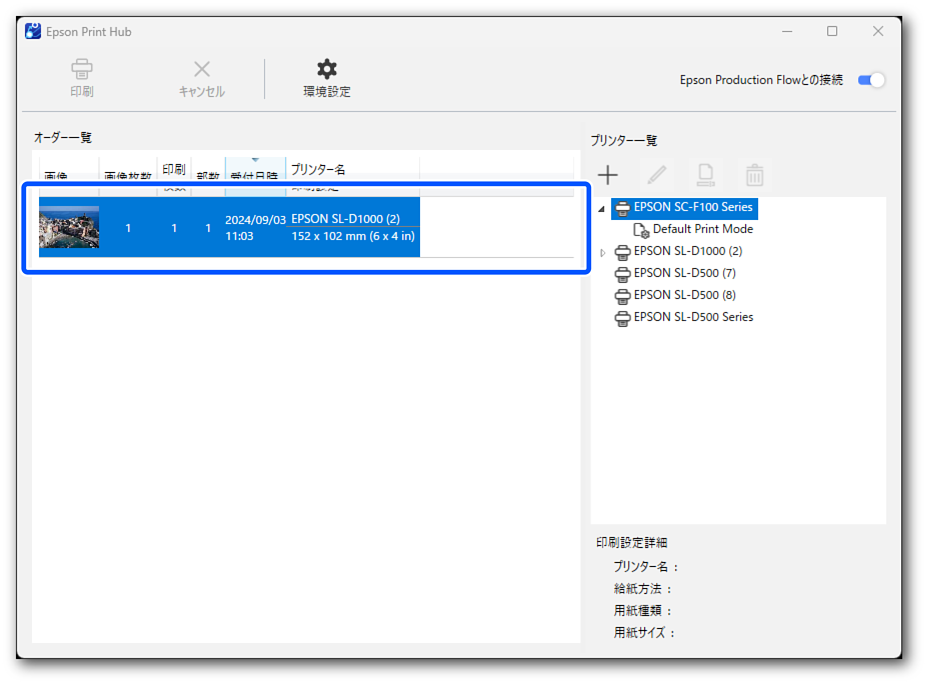Click the 印刷 column header
The width and height of the screenshot is (927, 684).
point(174,170)
